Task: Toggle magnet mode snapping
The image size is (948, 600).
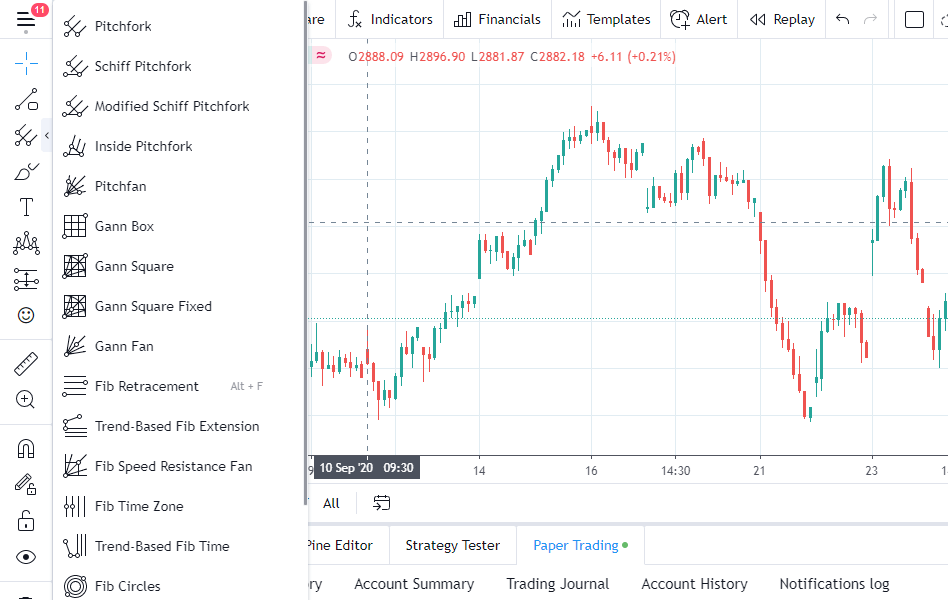Action: click(26, 449)
